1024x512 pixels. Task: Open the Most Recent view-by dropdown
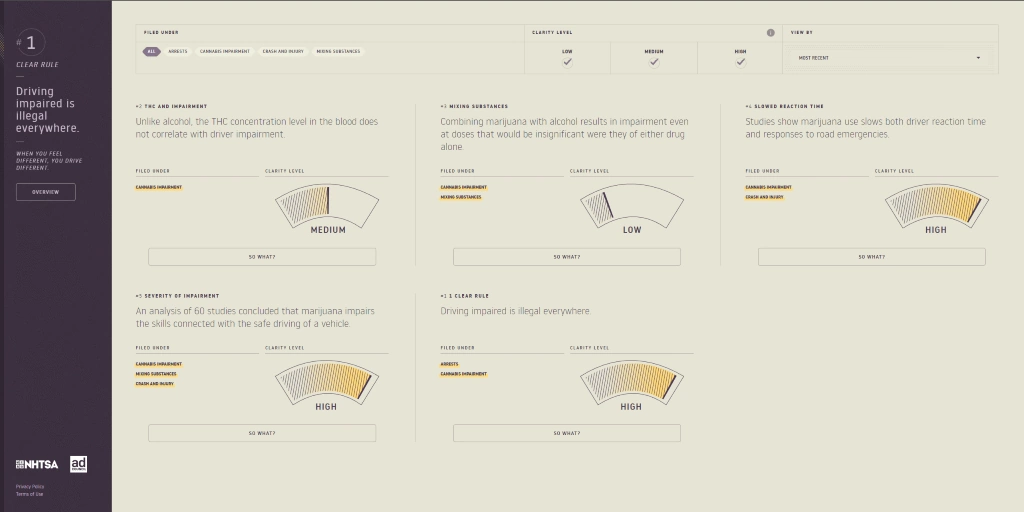(x=889, y=58)
